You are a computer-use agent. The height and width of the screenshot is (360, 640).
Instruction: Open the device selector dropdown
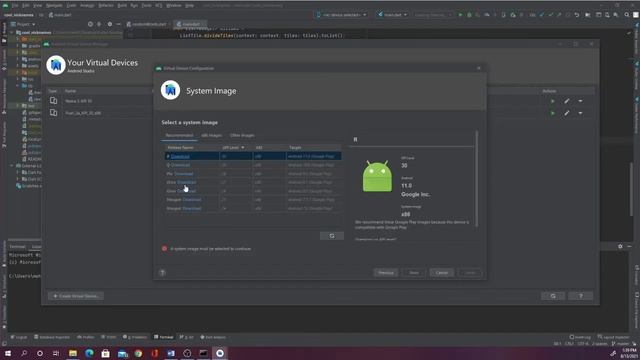point(341,15)
